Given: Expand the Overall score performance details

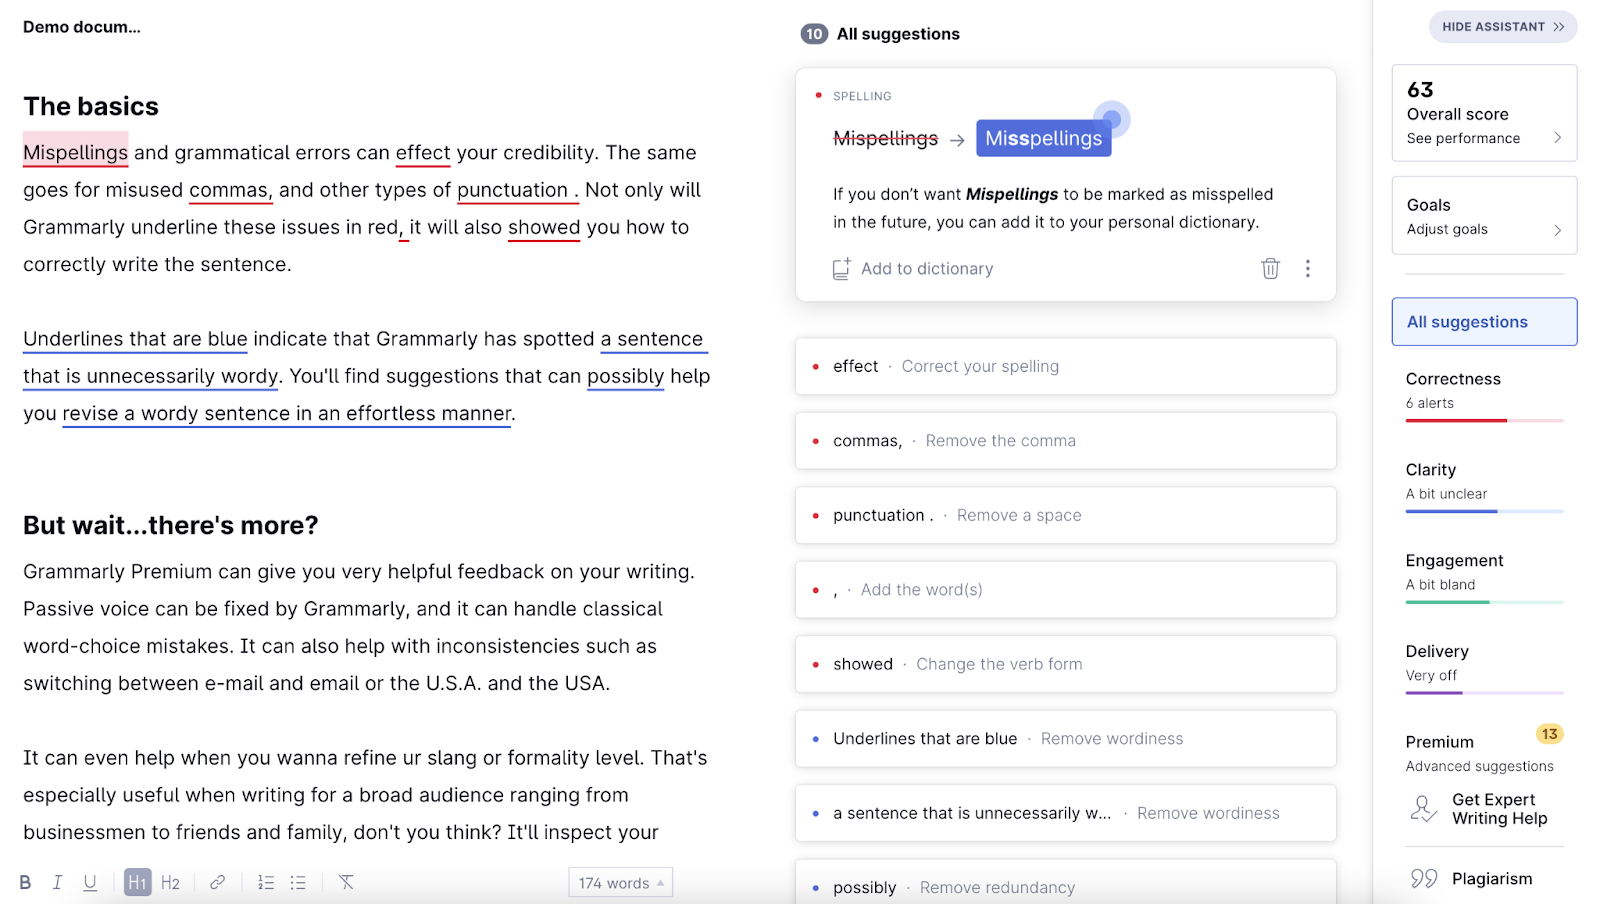Looking at the screenshot, I should [x=1484, y=138].
